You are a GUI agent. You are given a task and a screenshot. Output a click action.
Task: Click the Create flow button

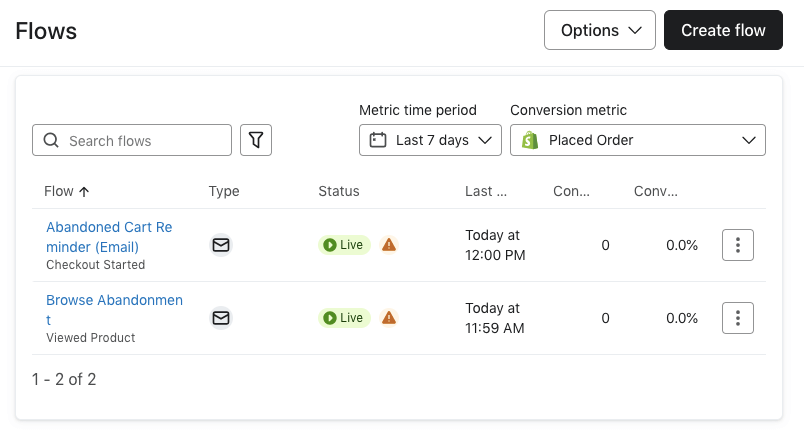[x=723, y=30]
